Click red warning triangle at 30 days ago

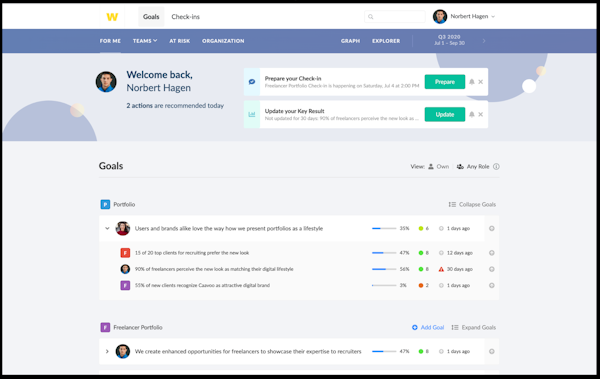click(441, 269)
